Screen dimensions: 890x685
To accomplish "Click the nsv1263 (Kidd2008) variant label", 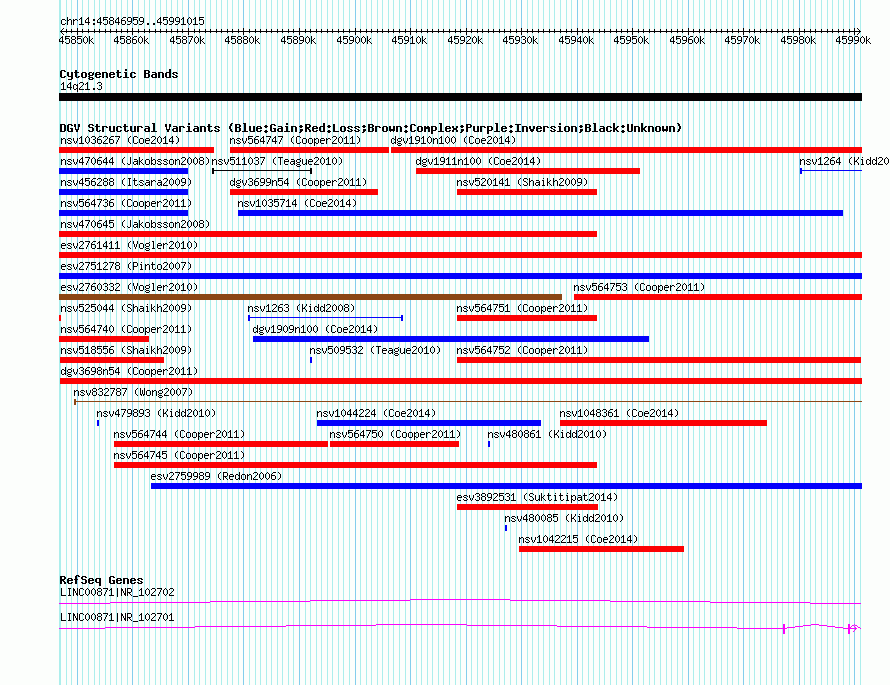I will tap(301, 308).
